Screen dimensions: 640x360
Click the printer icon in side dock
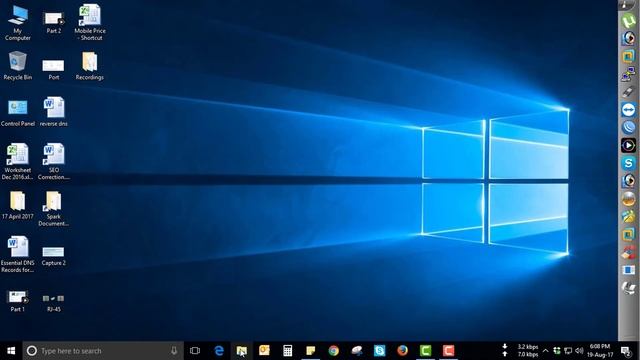[x=629, y=288]
